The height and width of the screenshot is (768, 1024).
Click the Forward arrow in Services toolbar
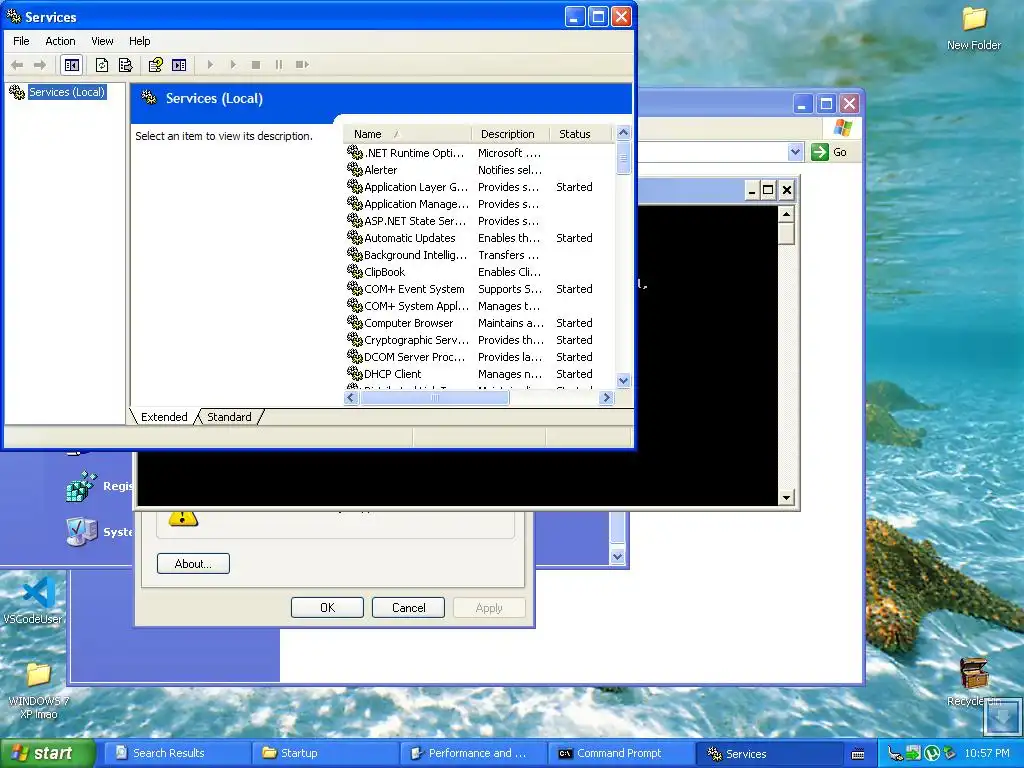click(40, 65)
